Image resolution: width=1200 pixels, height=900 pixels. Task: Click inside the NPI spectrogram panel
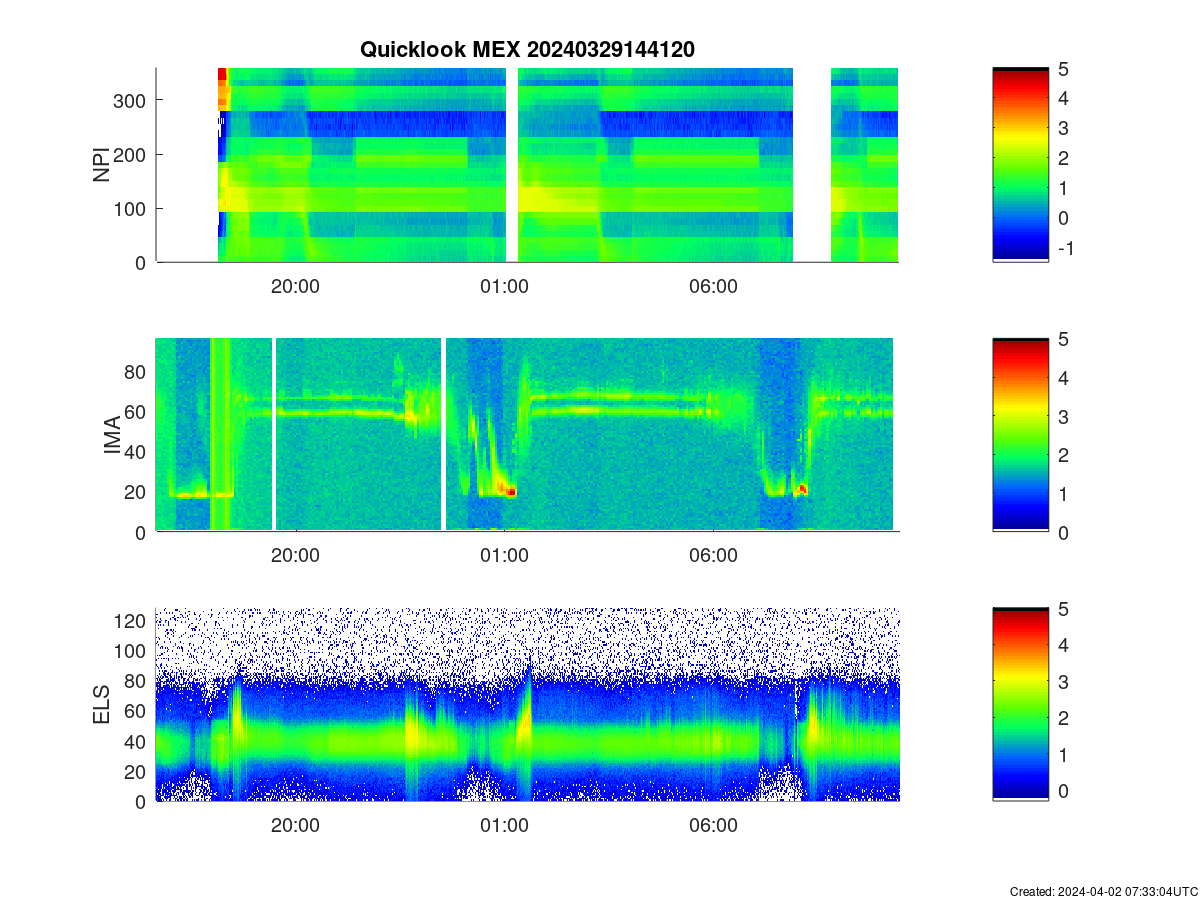point(527,165)
